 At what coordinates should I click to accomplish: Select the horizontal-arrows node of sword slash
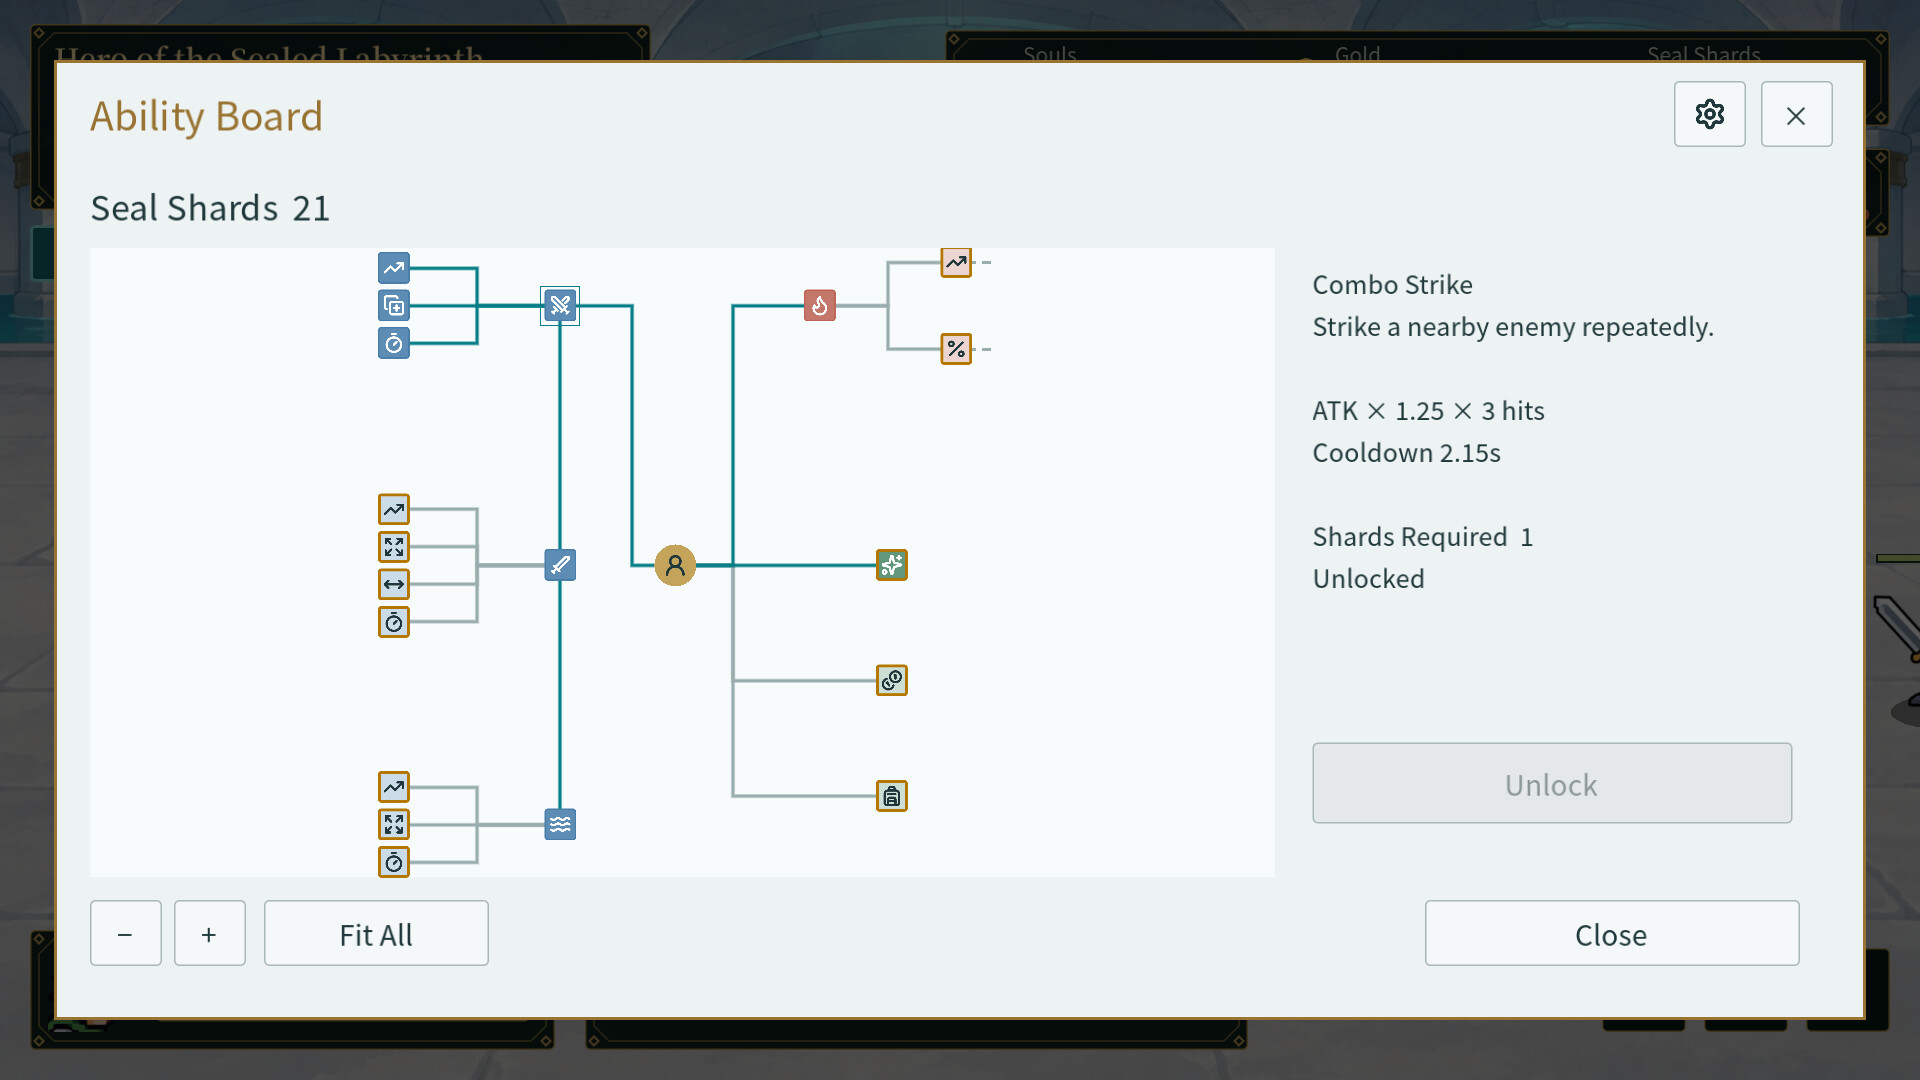coord(394,584)
